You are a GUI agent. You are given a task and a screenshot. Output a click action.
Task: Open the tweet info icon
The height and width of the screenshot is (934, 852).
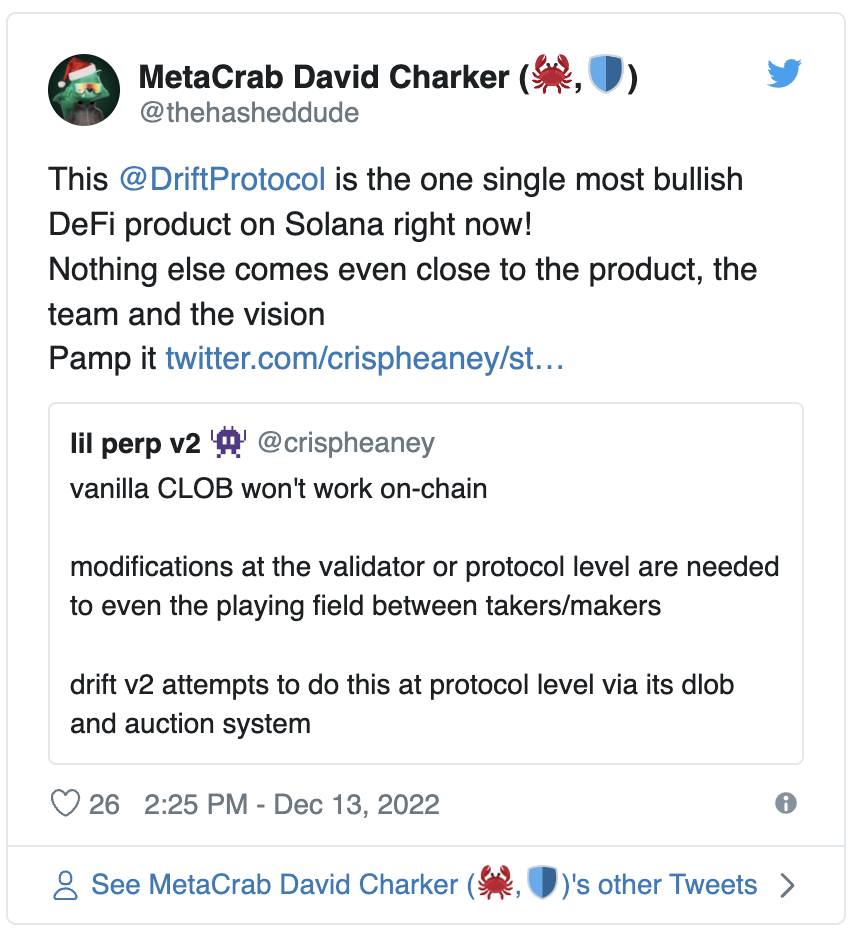(786, 803)
